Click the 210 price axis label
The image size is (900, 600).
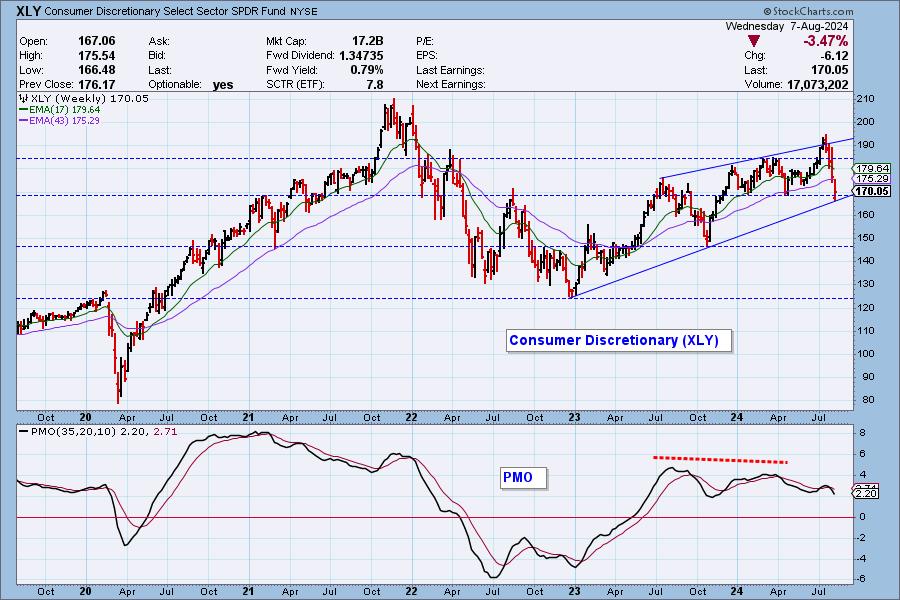coord(865,99)
